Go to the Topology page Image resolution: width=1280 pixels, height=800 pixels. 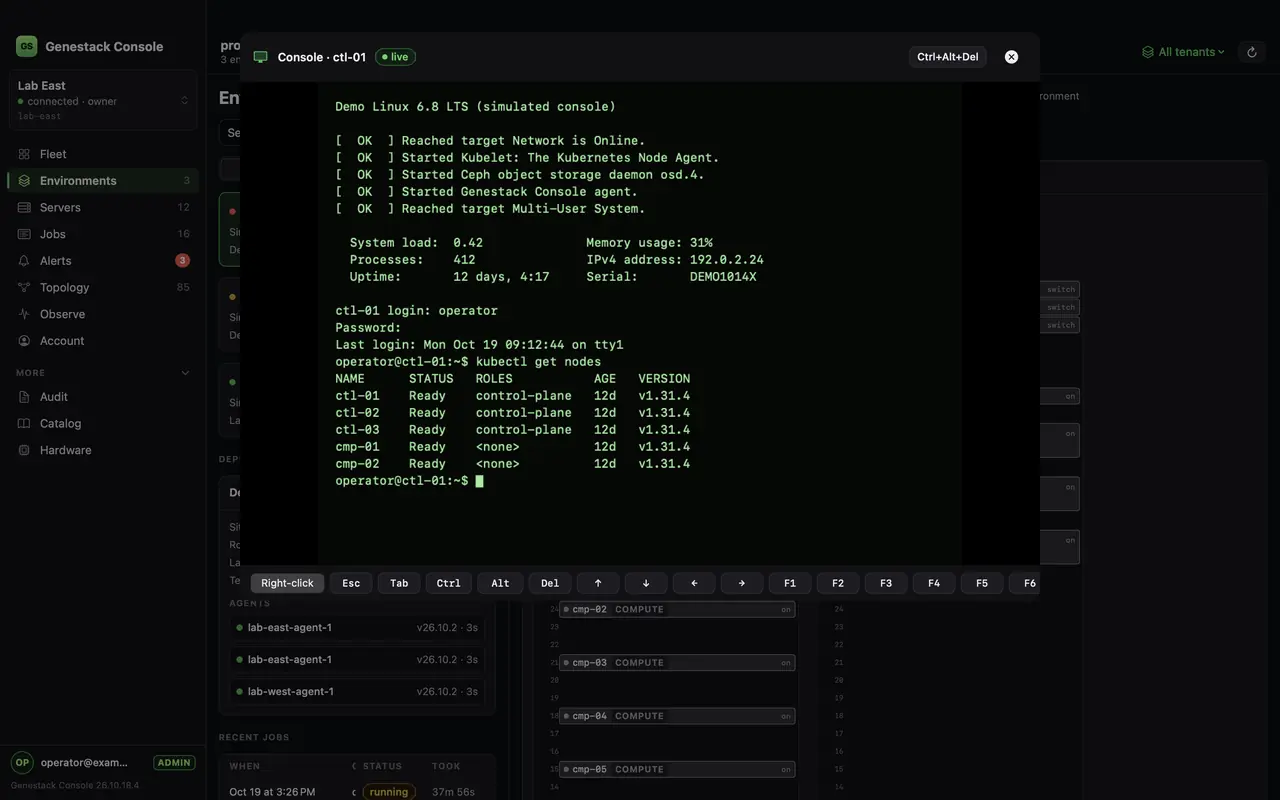click(103, 287)
